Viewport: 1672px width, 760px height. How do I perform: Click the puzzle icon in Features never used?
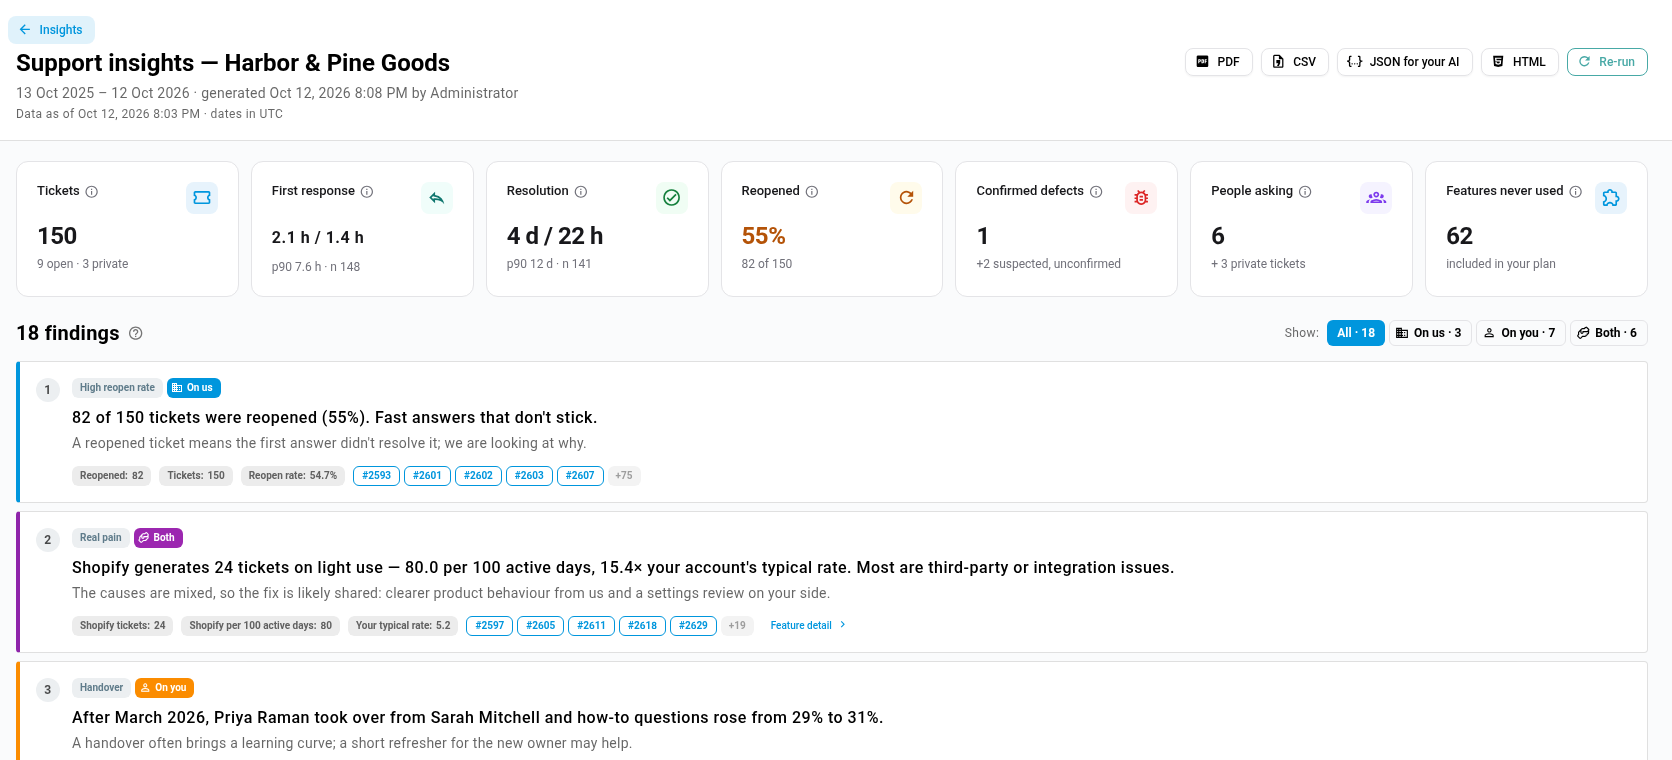(1611, 198)
